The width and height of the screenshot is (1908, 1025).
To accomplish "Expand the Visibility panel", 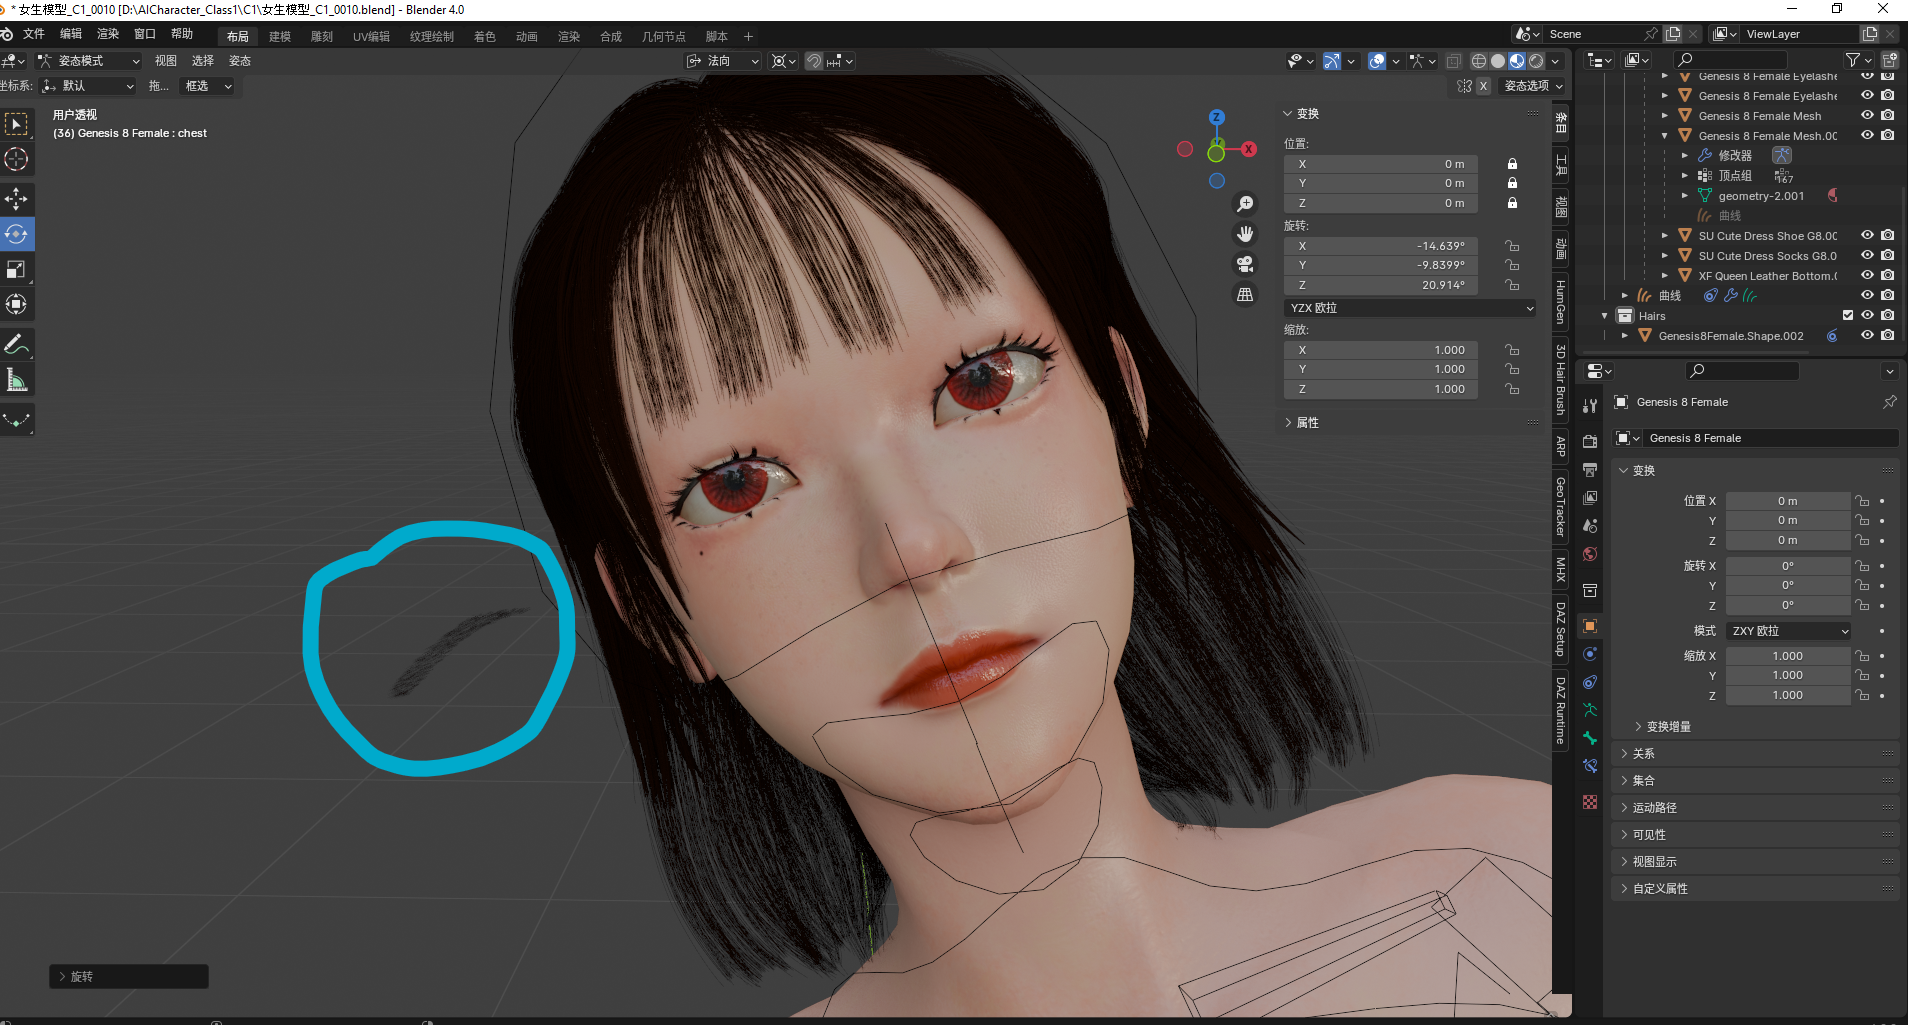I will 1755,834.
